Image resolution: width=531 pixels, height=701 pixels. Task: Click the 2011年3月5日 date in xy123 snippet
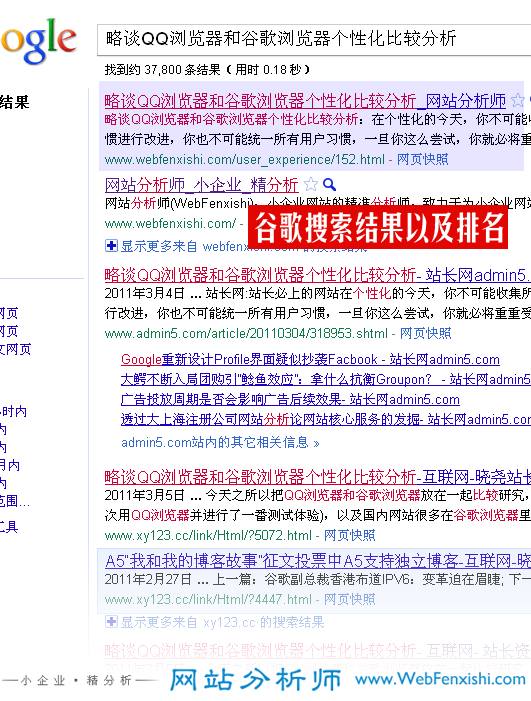pyautogui.click(x=144, y=495)
